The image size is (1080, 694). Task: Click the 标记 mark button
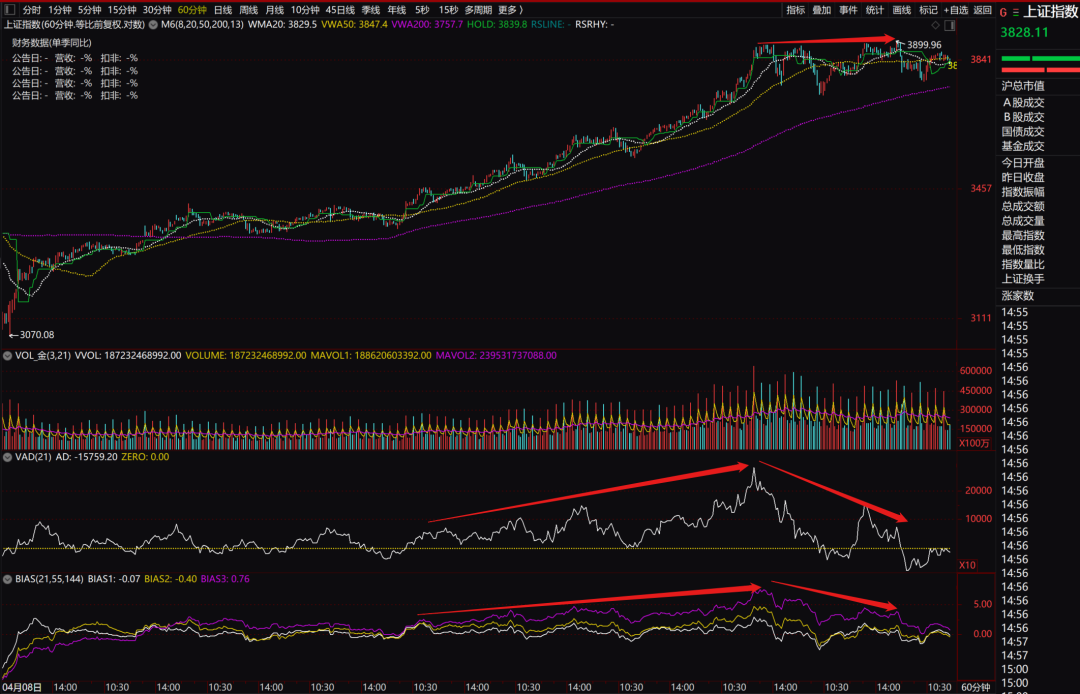928,10
